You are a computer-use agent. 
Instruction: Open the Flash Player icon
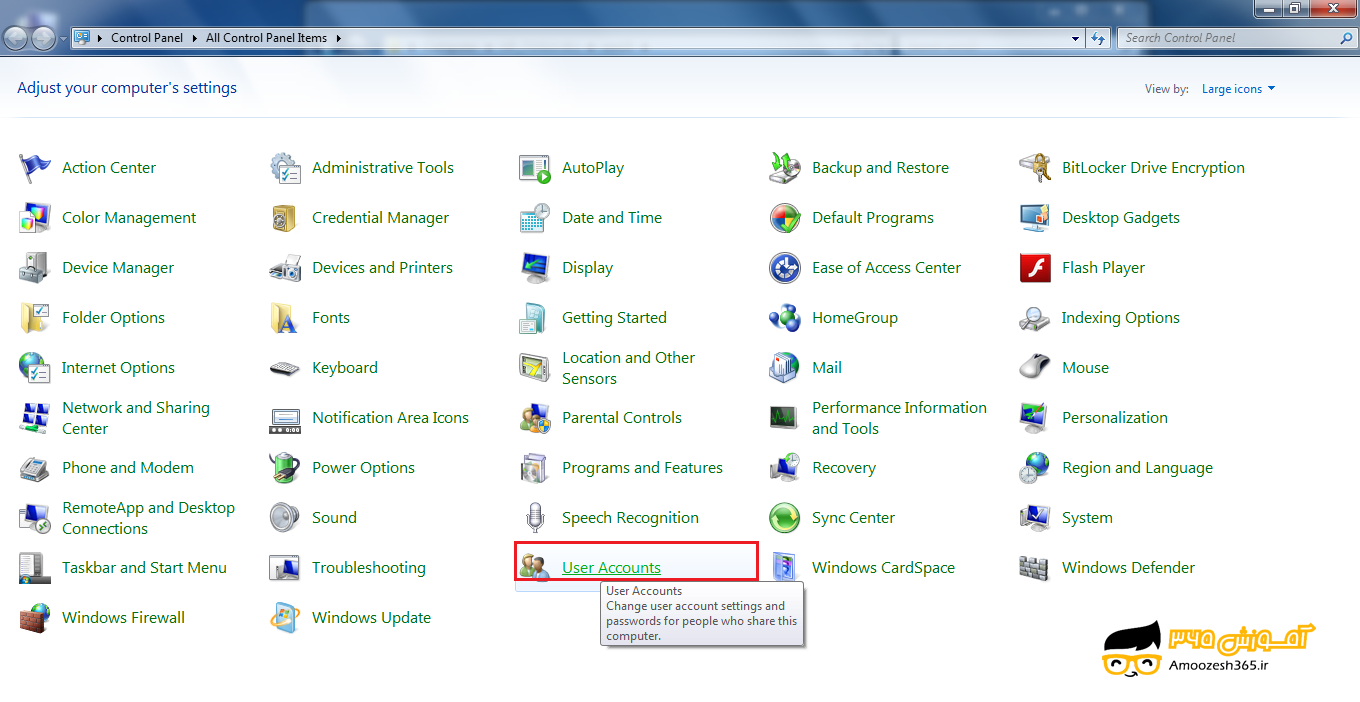coord(1035,268)
